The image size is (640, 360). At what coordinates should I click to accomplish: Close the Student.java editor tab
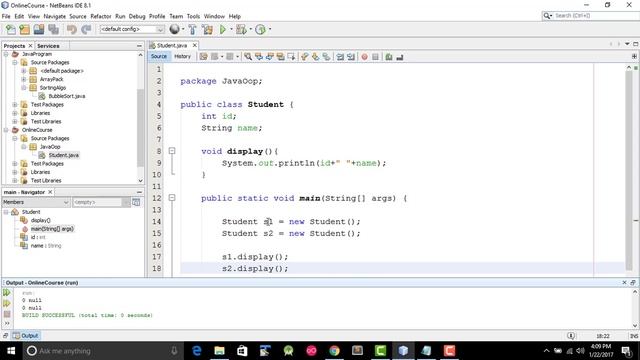(x=195, y=45)
